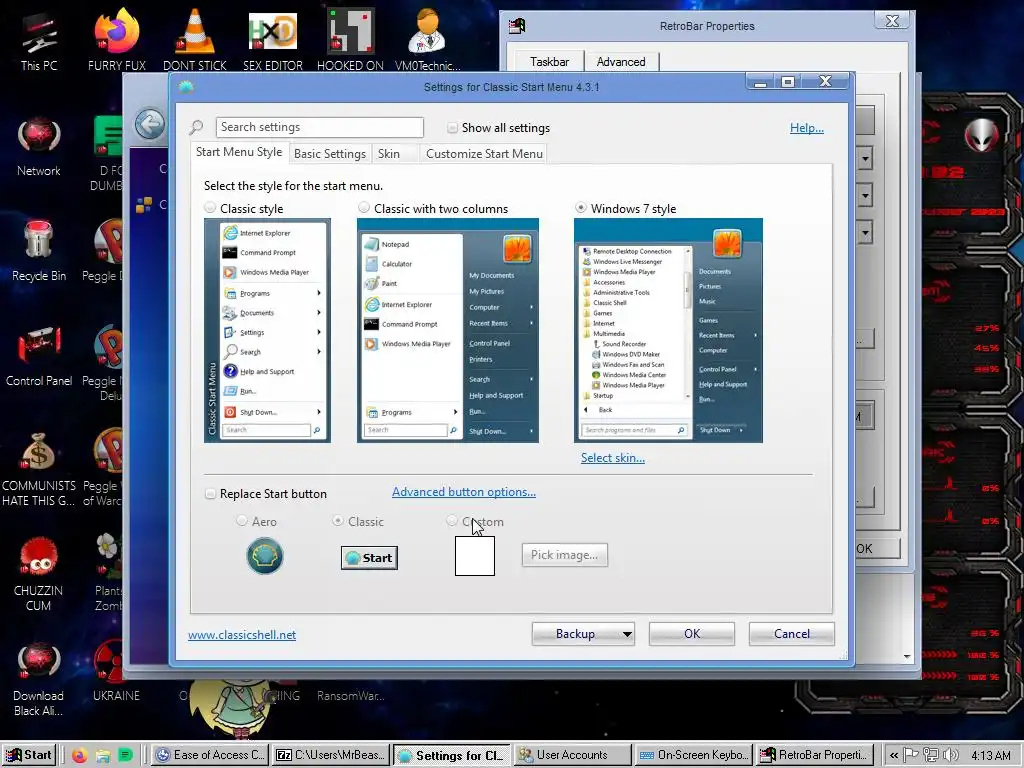1024x768 pixels.
Task: Open the Firefox desktop shortcut labeled FURRY FUX
Action: tap(116, 40)
